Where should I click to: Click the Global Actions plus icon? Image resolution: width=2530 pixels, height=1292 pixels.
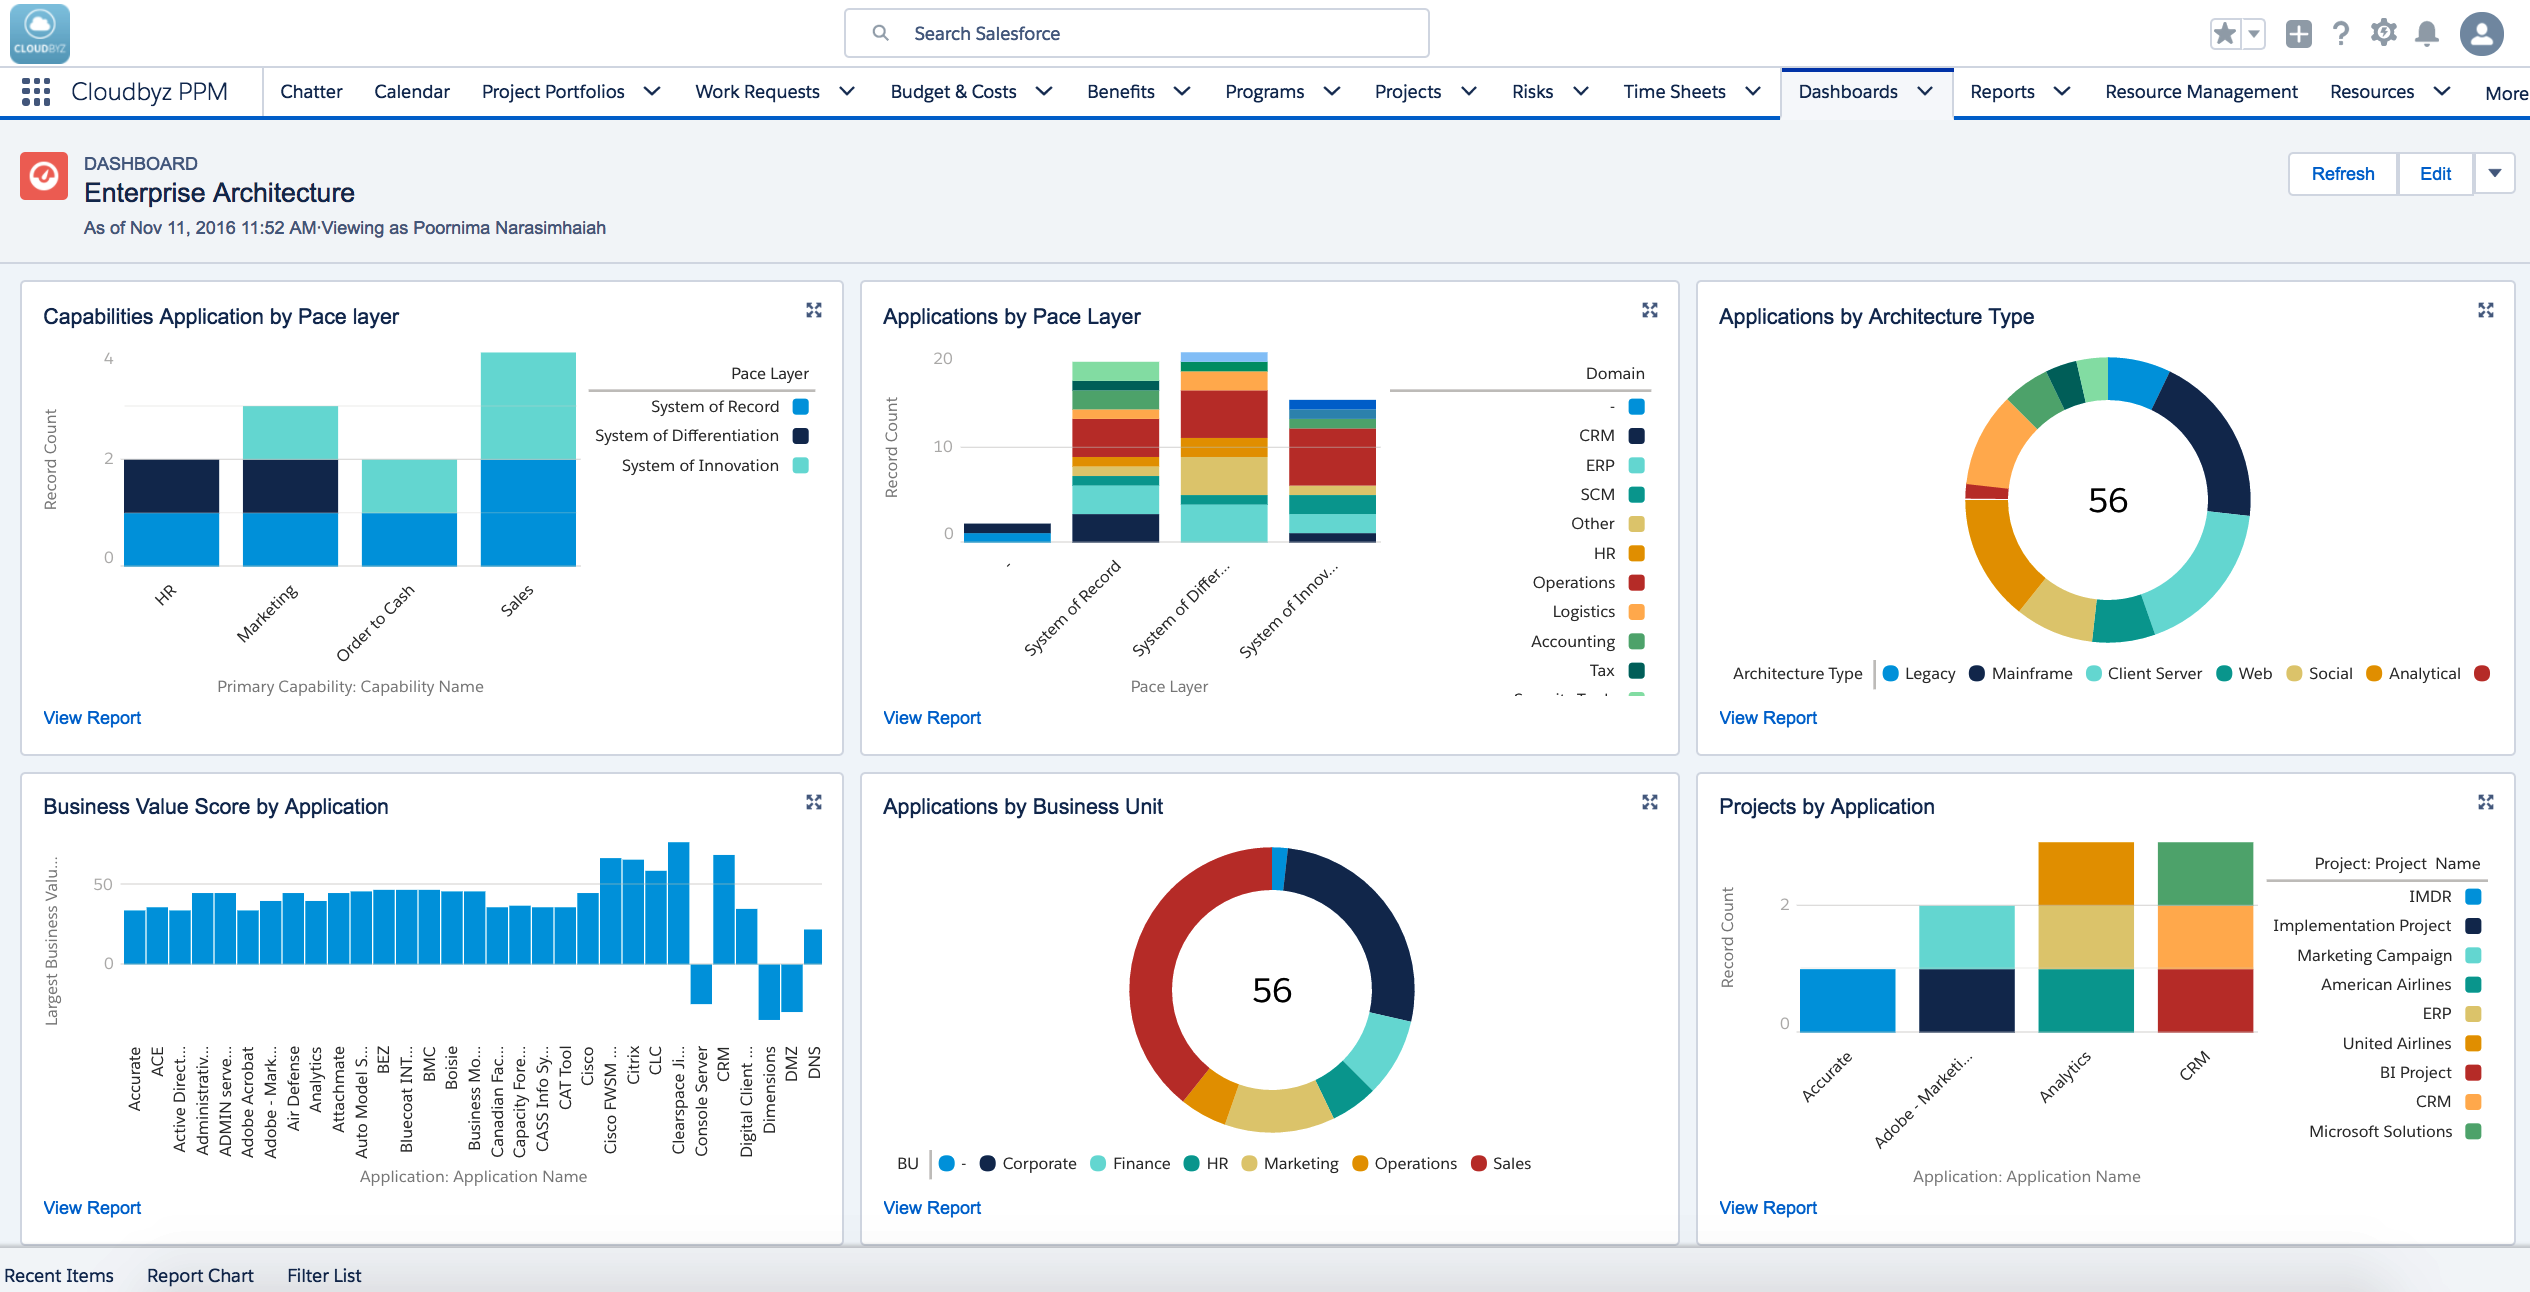[2299, 34]
